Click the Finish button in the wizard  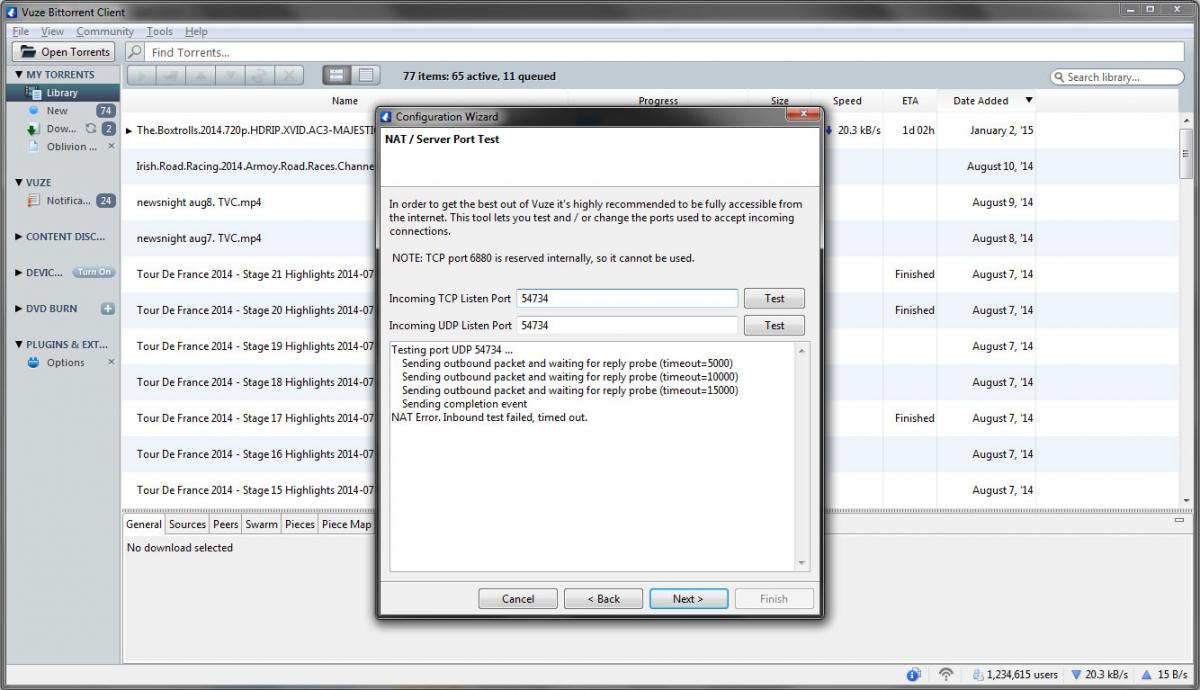tap(774, 599)
